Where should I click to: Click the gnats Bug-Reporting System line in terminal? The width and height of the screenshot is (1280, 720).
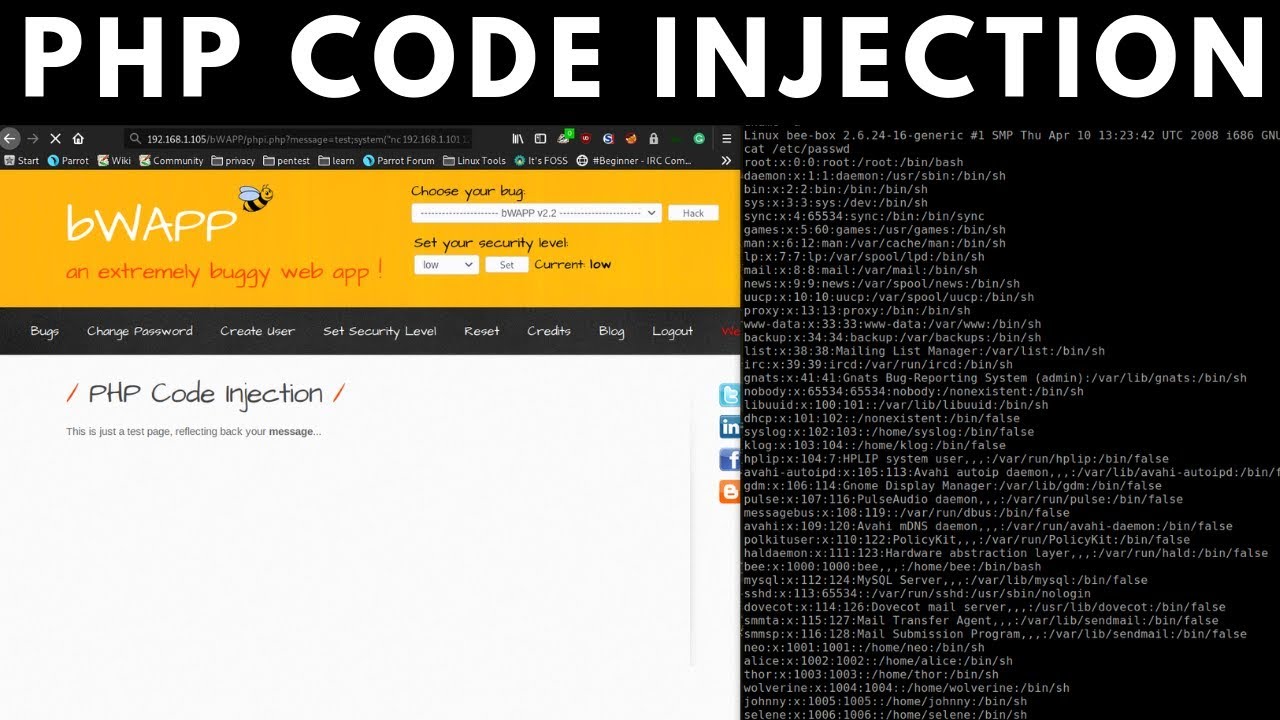[995, 378]
